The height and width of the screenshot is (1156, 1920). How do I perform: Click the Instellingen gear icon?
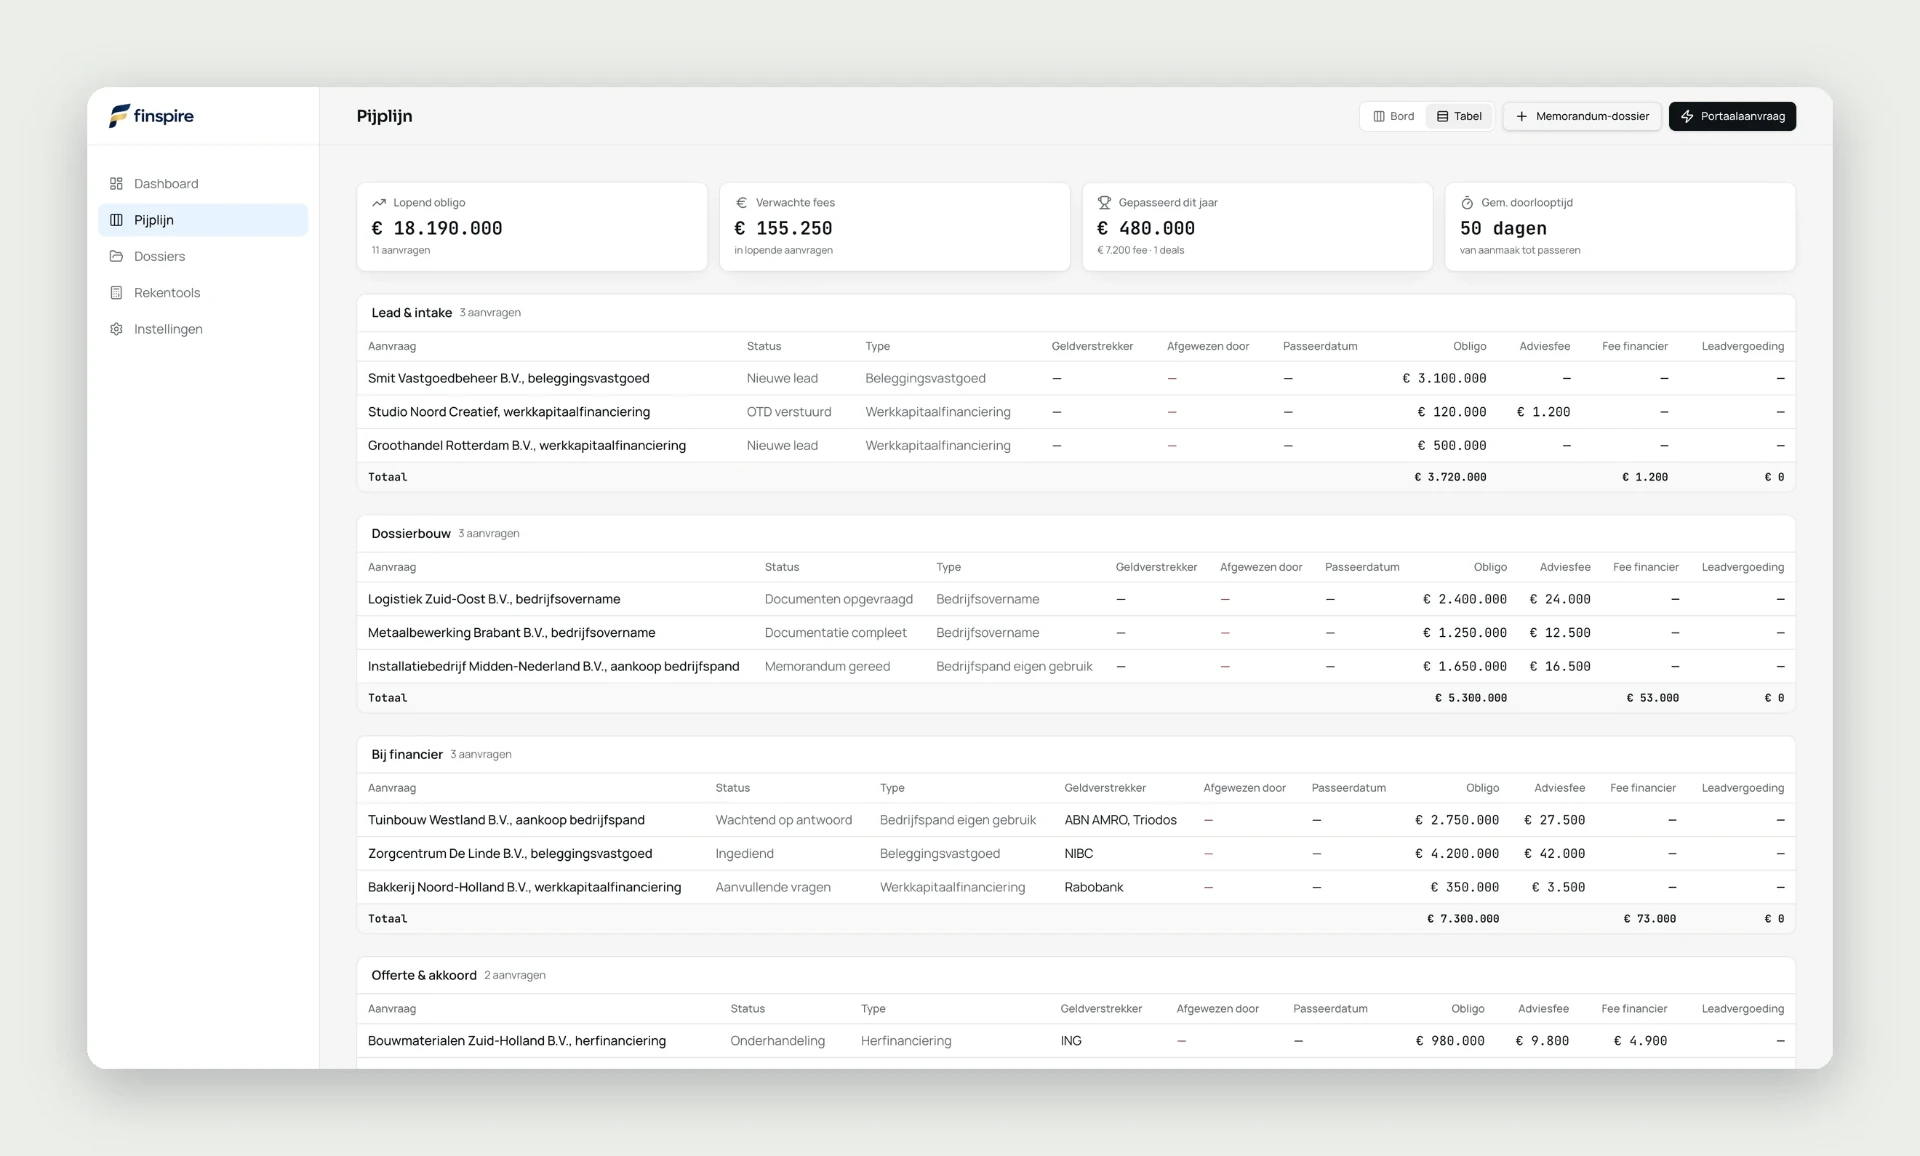tap(116, 329)
